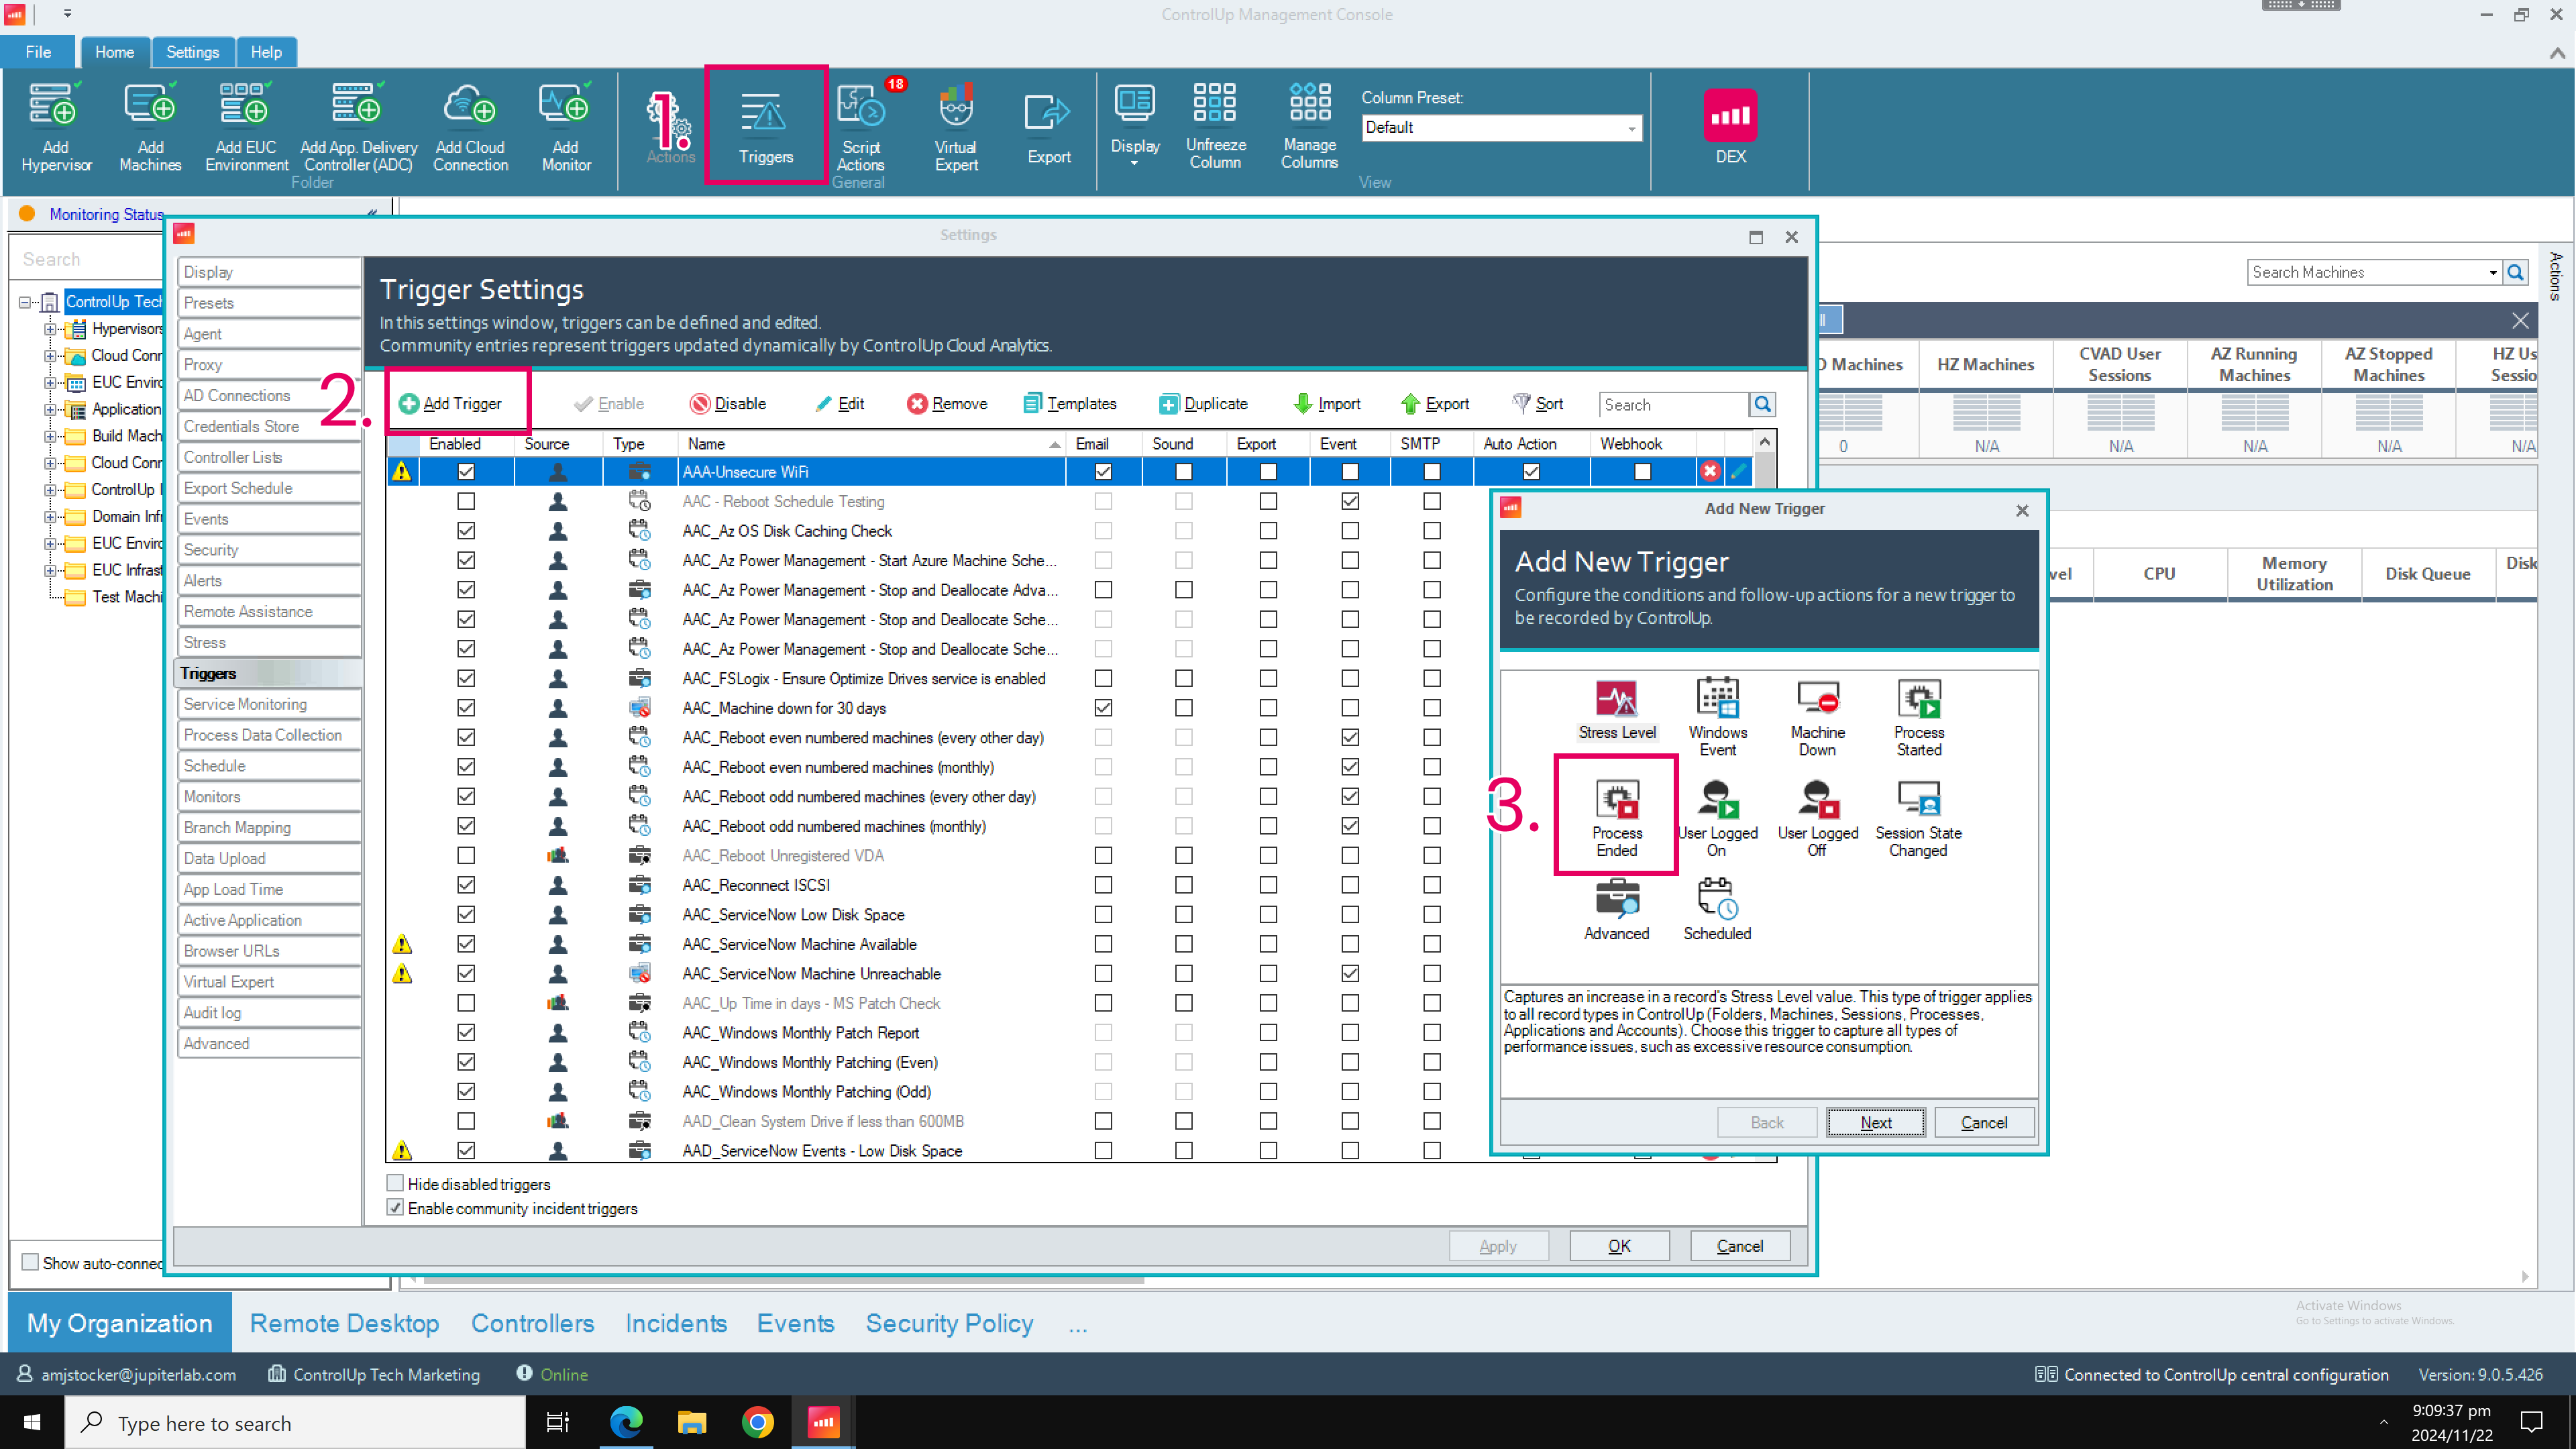Click the Add Hypervisor ribbon icon
Viewport: 2576px width, 1449px height.
pos(56,127)
